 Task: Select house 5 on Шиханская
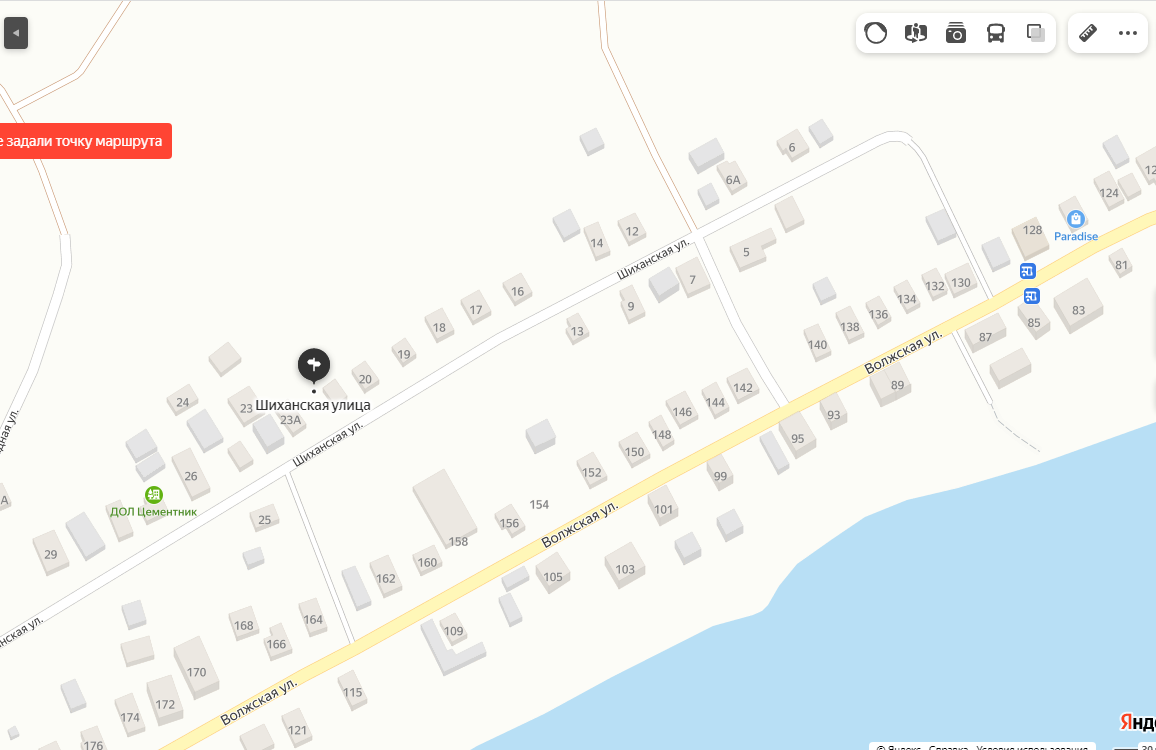(752, 250)
